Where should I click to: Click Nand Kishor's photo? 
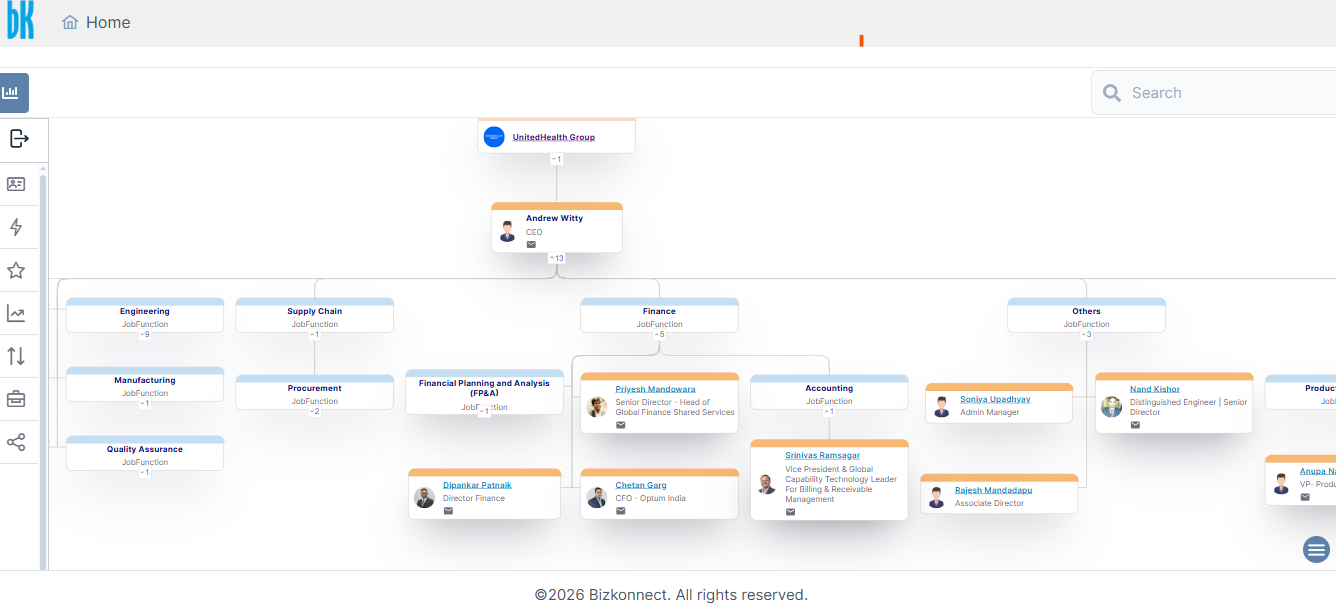(x=1112, y=406)
